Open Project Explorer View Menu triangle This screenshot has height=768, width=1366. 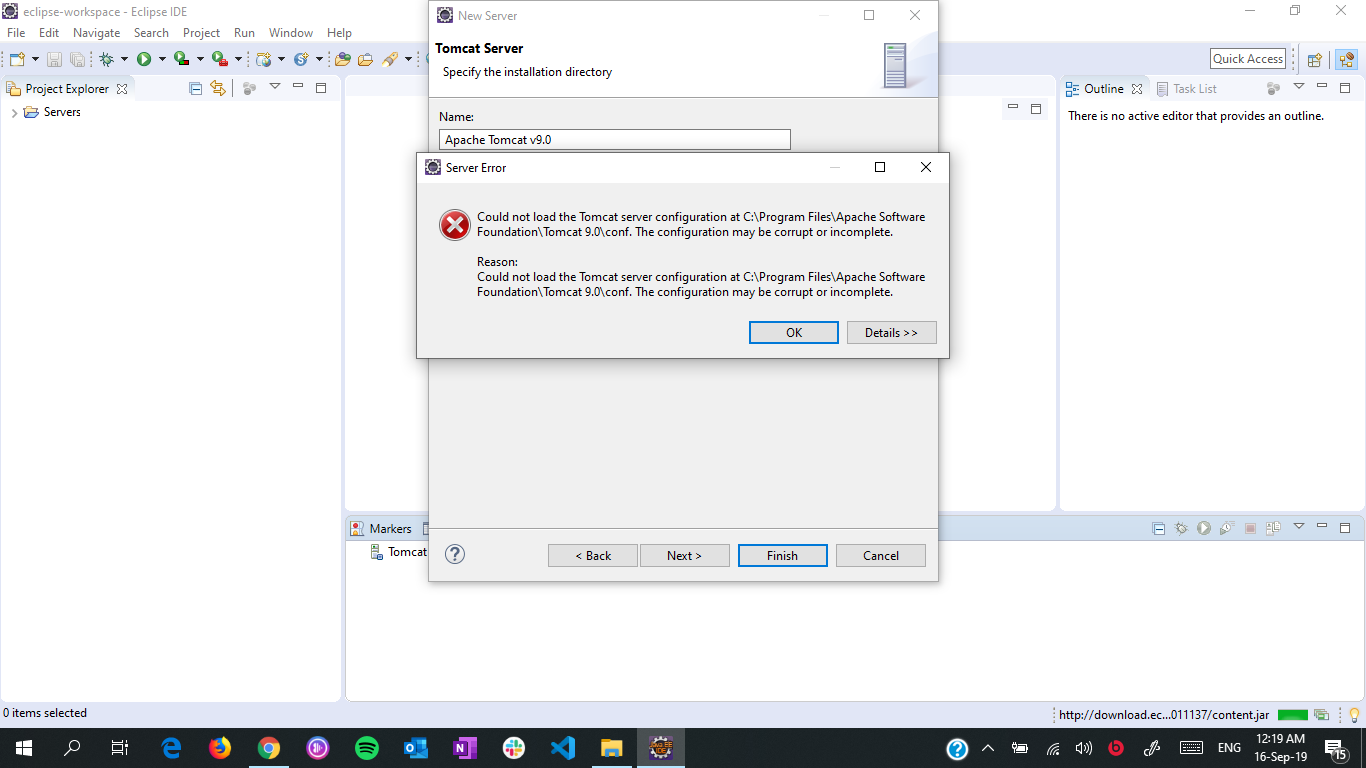275,87
